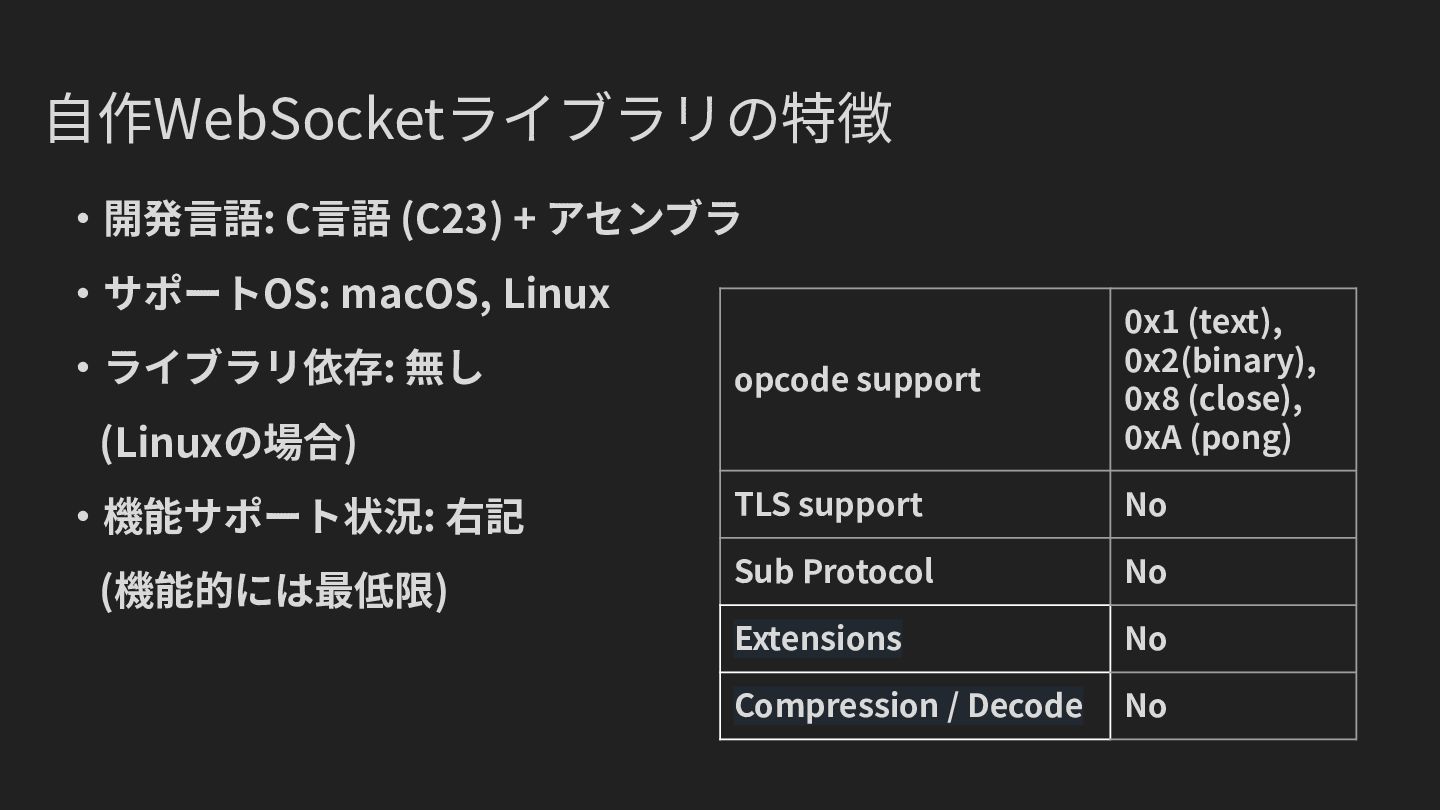Click the highlighted 'Extensions' table cell
This screenshot has height=810, width=1440.
tap(818, 638)
